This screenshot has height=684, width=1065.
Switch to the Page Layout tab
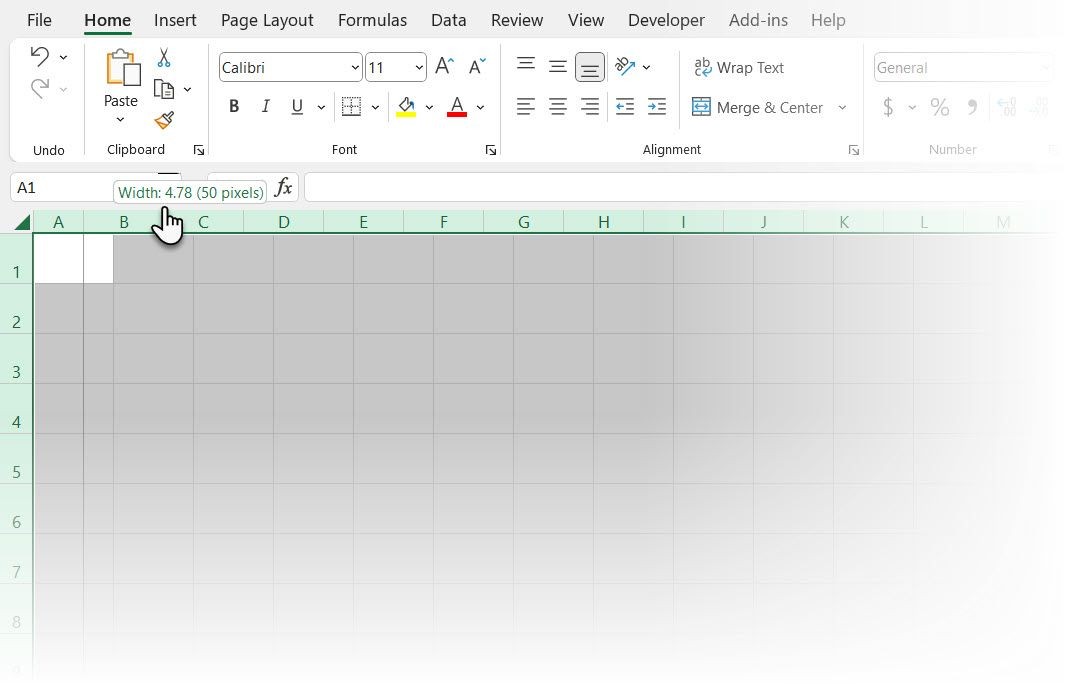pos(267,20)
